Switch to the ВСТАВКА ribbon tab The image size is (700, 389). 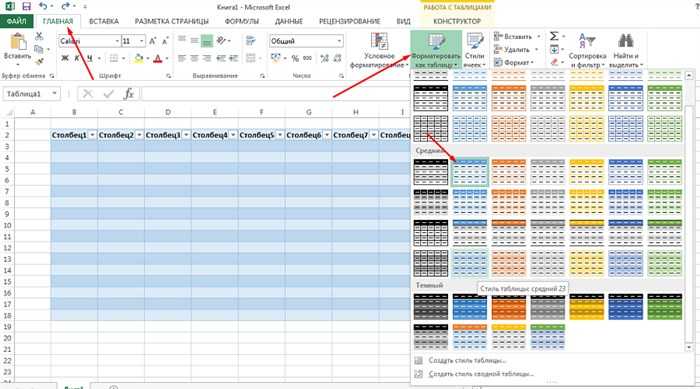(x=104, y=21)
